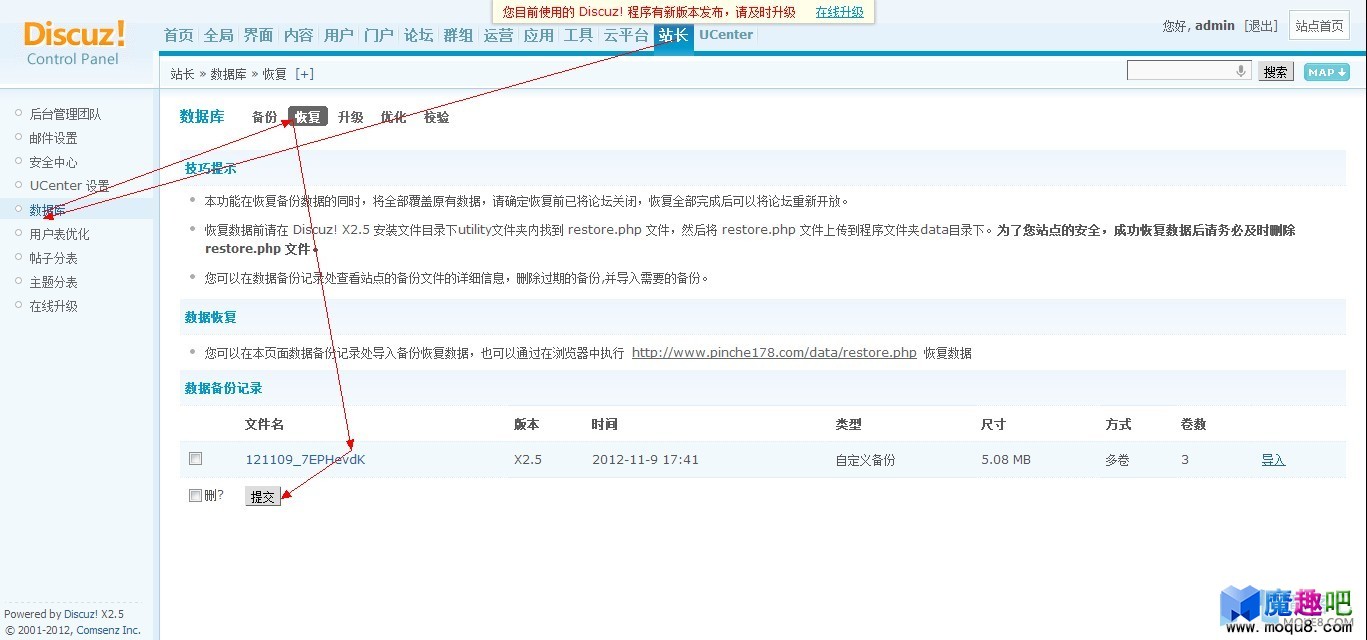Open 安全中心 in the sidebar
This screenshot has height=640, width=1367.
tap(53, 162)
